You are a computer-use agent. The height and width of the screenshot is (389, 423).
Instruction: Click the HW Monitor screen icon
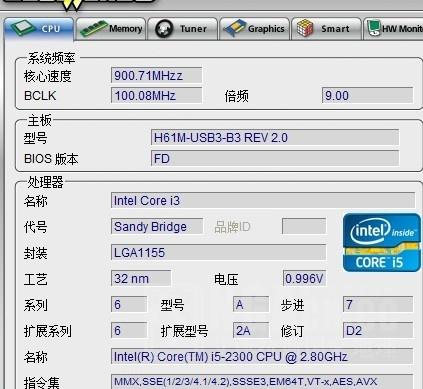(373, 28)
